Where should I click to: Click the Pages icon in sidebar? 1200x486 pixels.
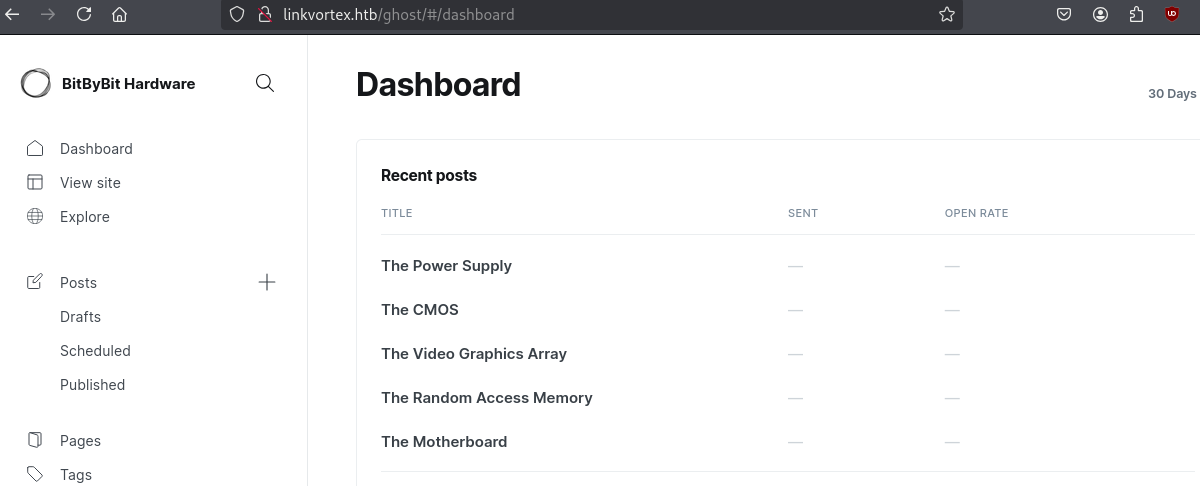click(x=35, y=441)
